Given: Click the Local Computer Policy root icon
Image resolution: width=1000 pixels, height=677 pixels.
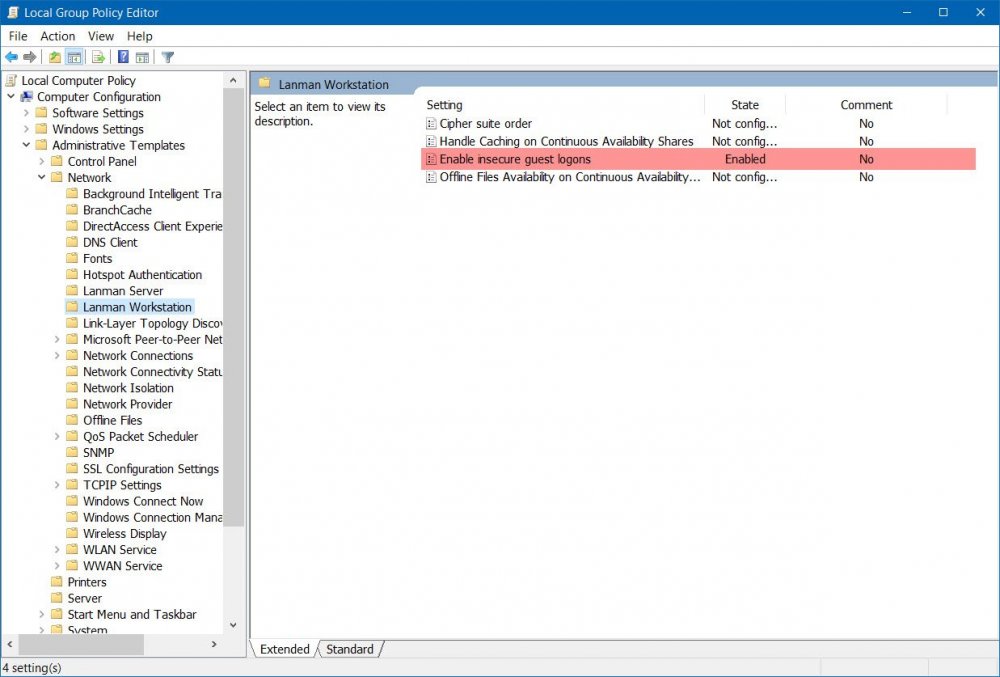Looking at the screenshot, I should [x=11, y=80].
